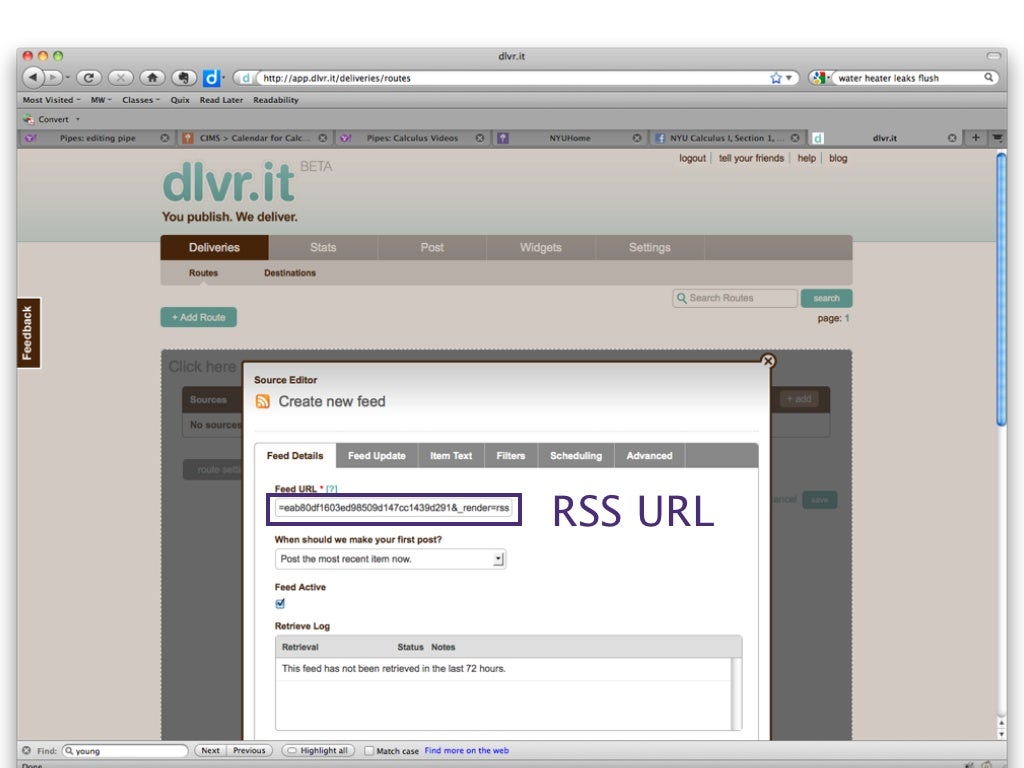Open the Feedback side tab
1024x768 pixels.
point(28,333)
